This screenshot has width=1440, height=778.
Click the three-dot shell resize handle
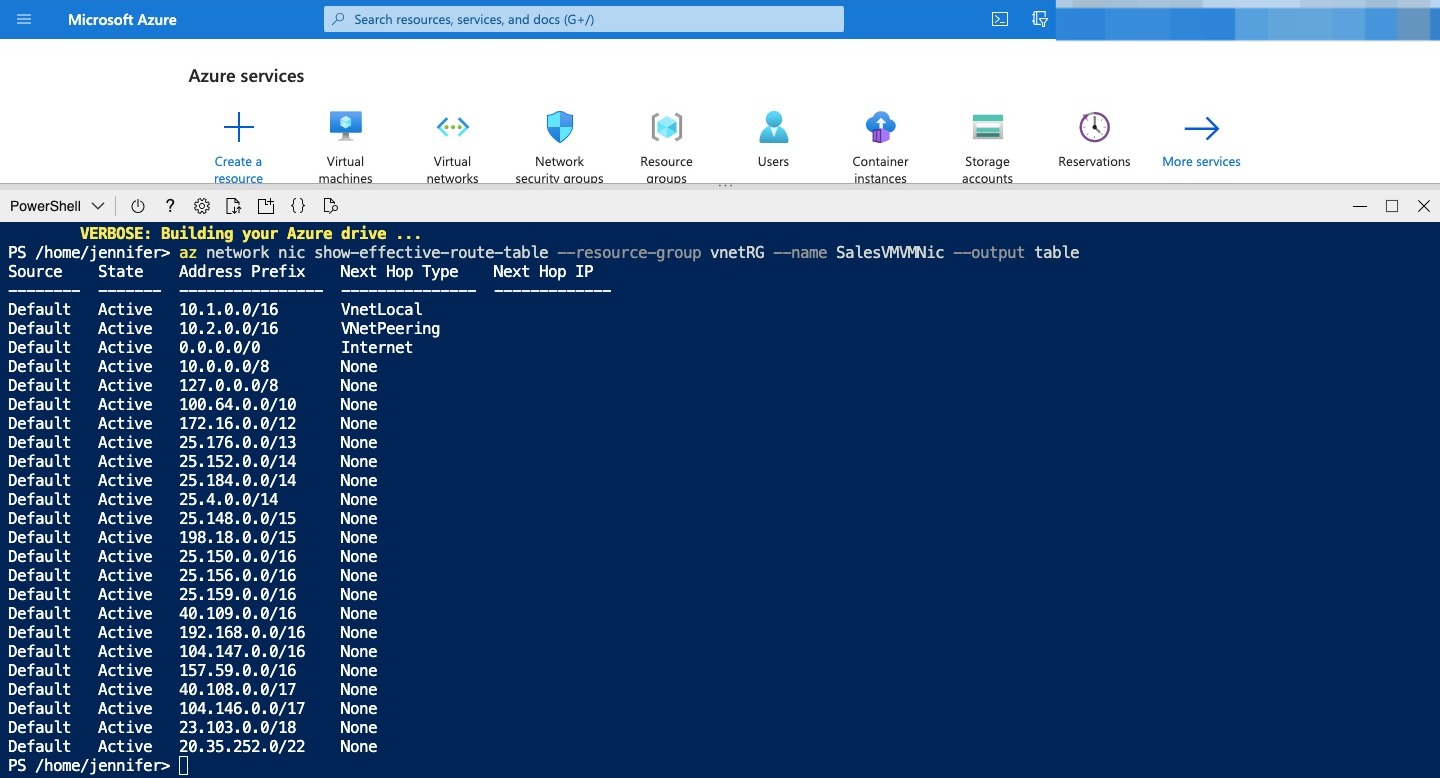[726, 186]
